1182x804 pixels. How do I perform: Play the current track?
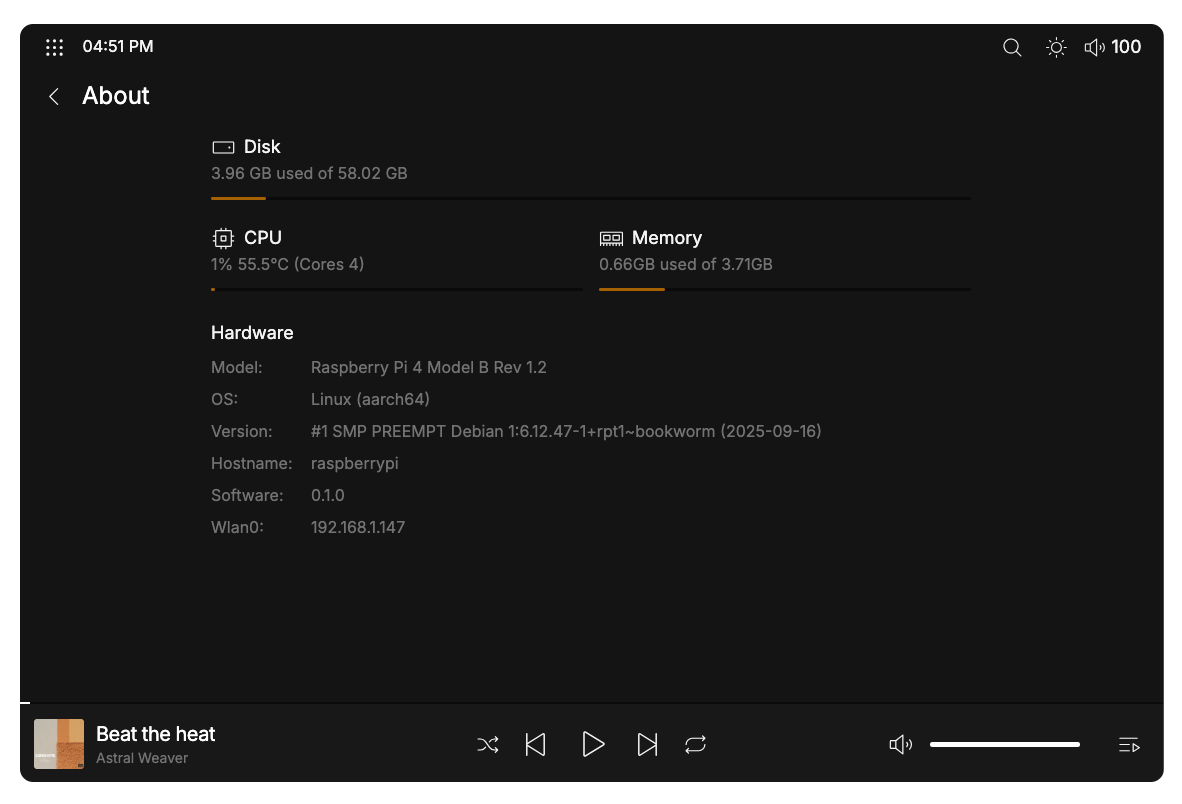tap(593, 744)
